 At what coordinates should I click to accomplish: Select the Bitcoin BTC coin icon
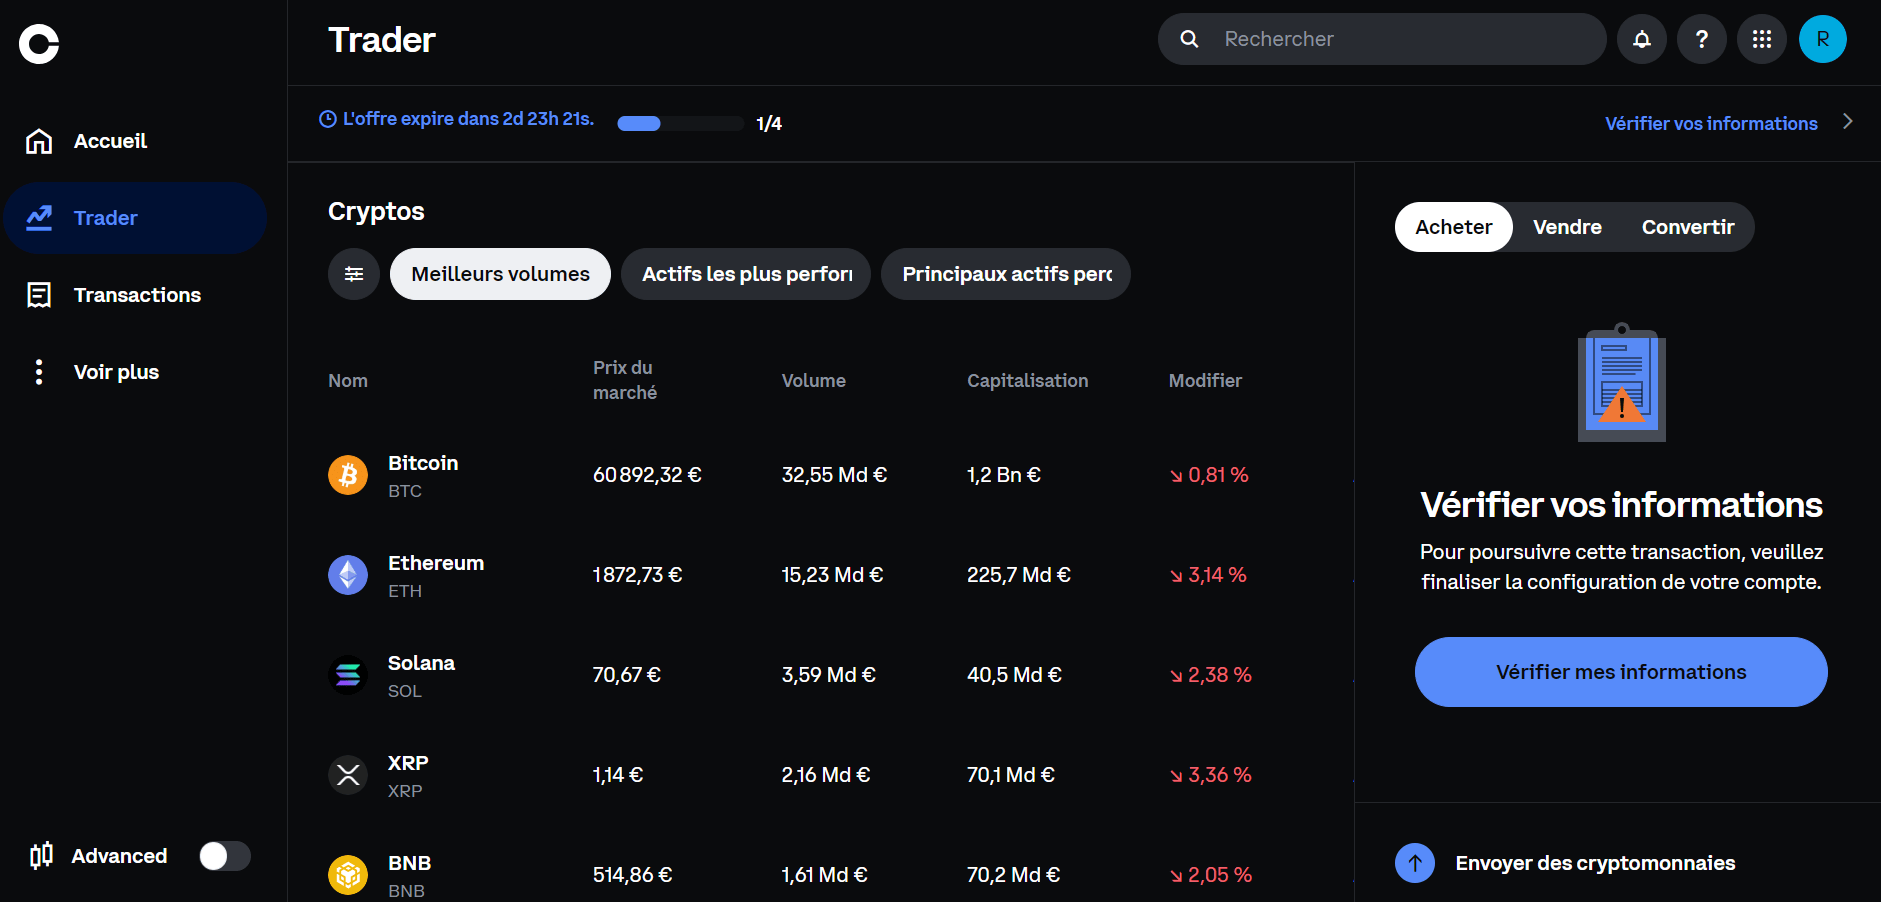pyautogui.click(x=347, y=474)
